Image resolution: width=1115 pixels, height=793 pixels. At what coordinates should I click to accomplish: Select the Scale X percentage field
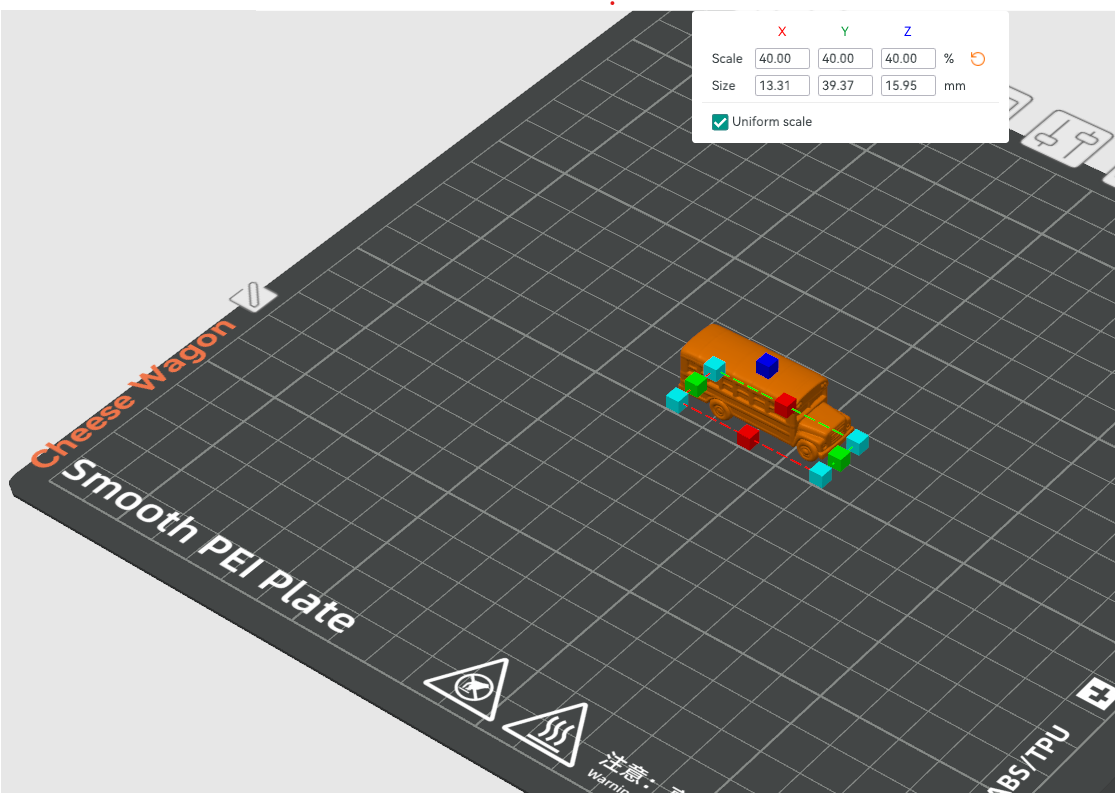(x=782, y=58)
